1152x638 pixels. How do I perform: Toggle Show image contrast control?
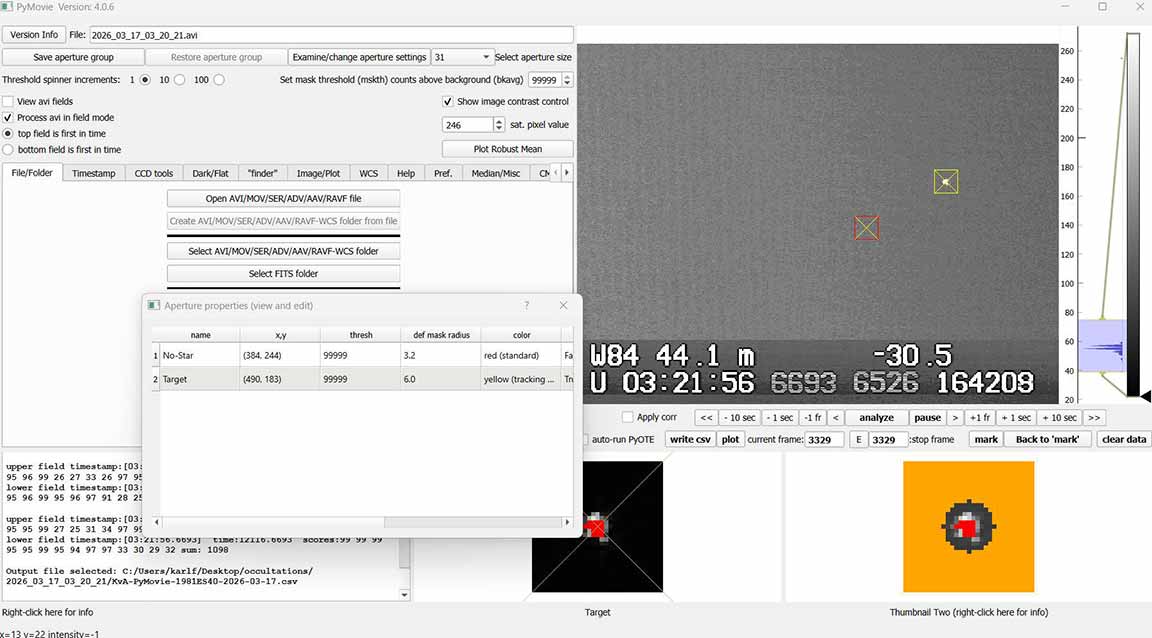coord(448,101)
